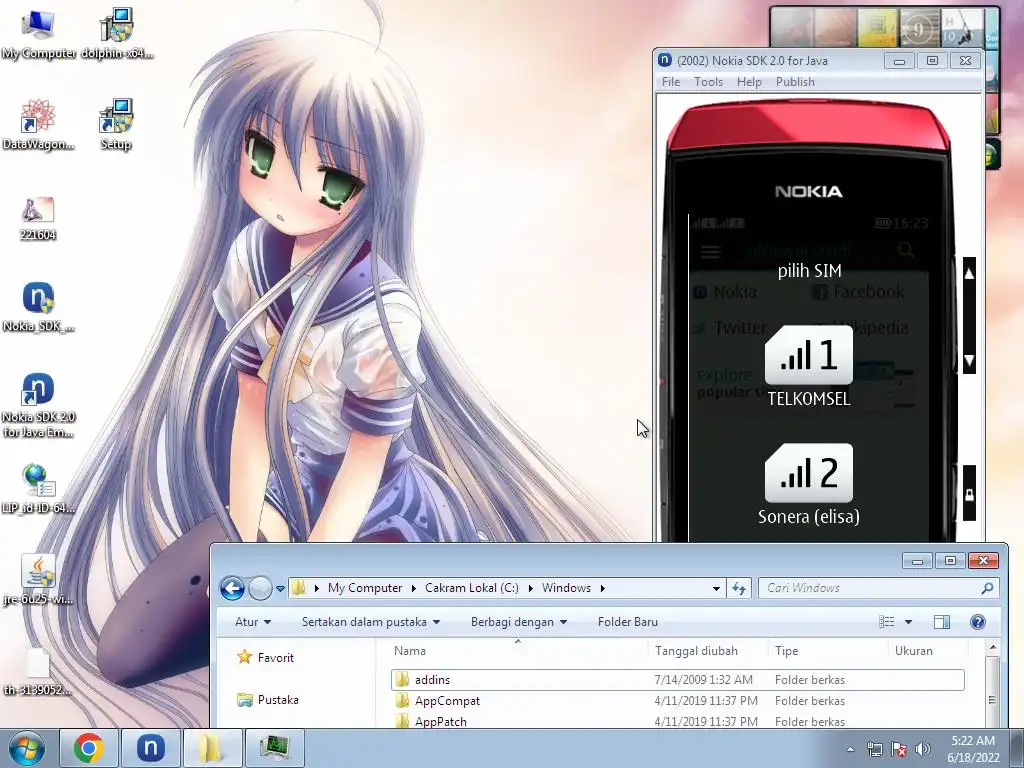Open the Publish menu in Nokia SDK
The image size is (1024, 768).
pyautogui.click(x=795, y=82)
